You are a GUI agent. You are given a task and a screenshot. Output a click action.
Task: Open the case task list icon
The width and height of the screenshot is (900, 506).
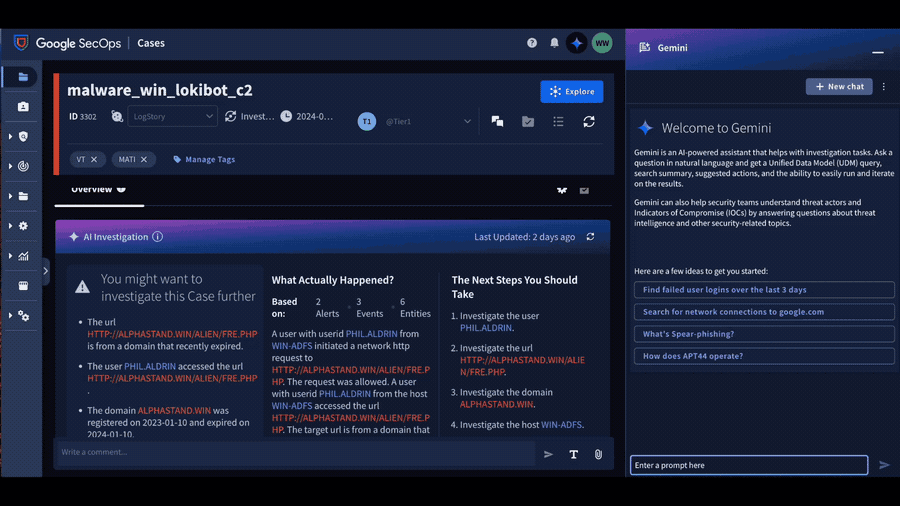(558, 121)
